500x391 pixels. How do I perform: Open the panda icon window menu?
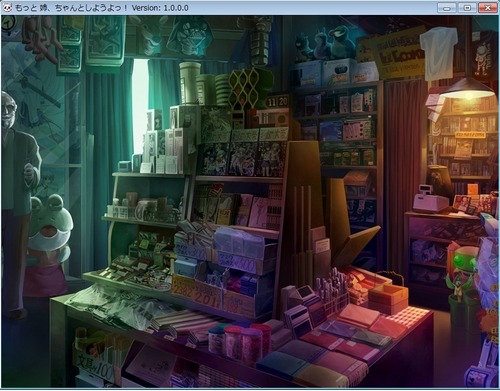click(x=7, y=7)
